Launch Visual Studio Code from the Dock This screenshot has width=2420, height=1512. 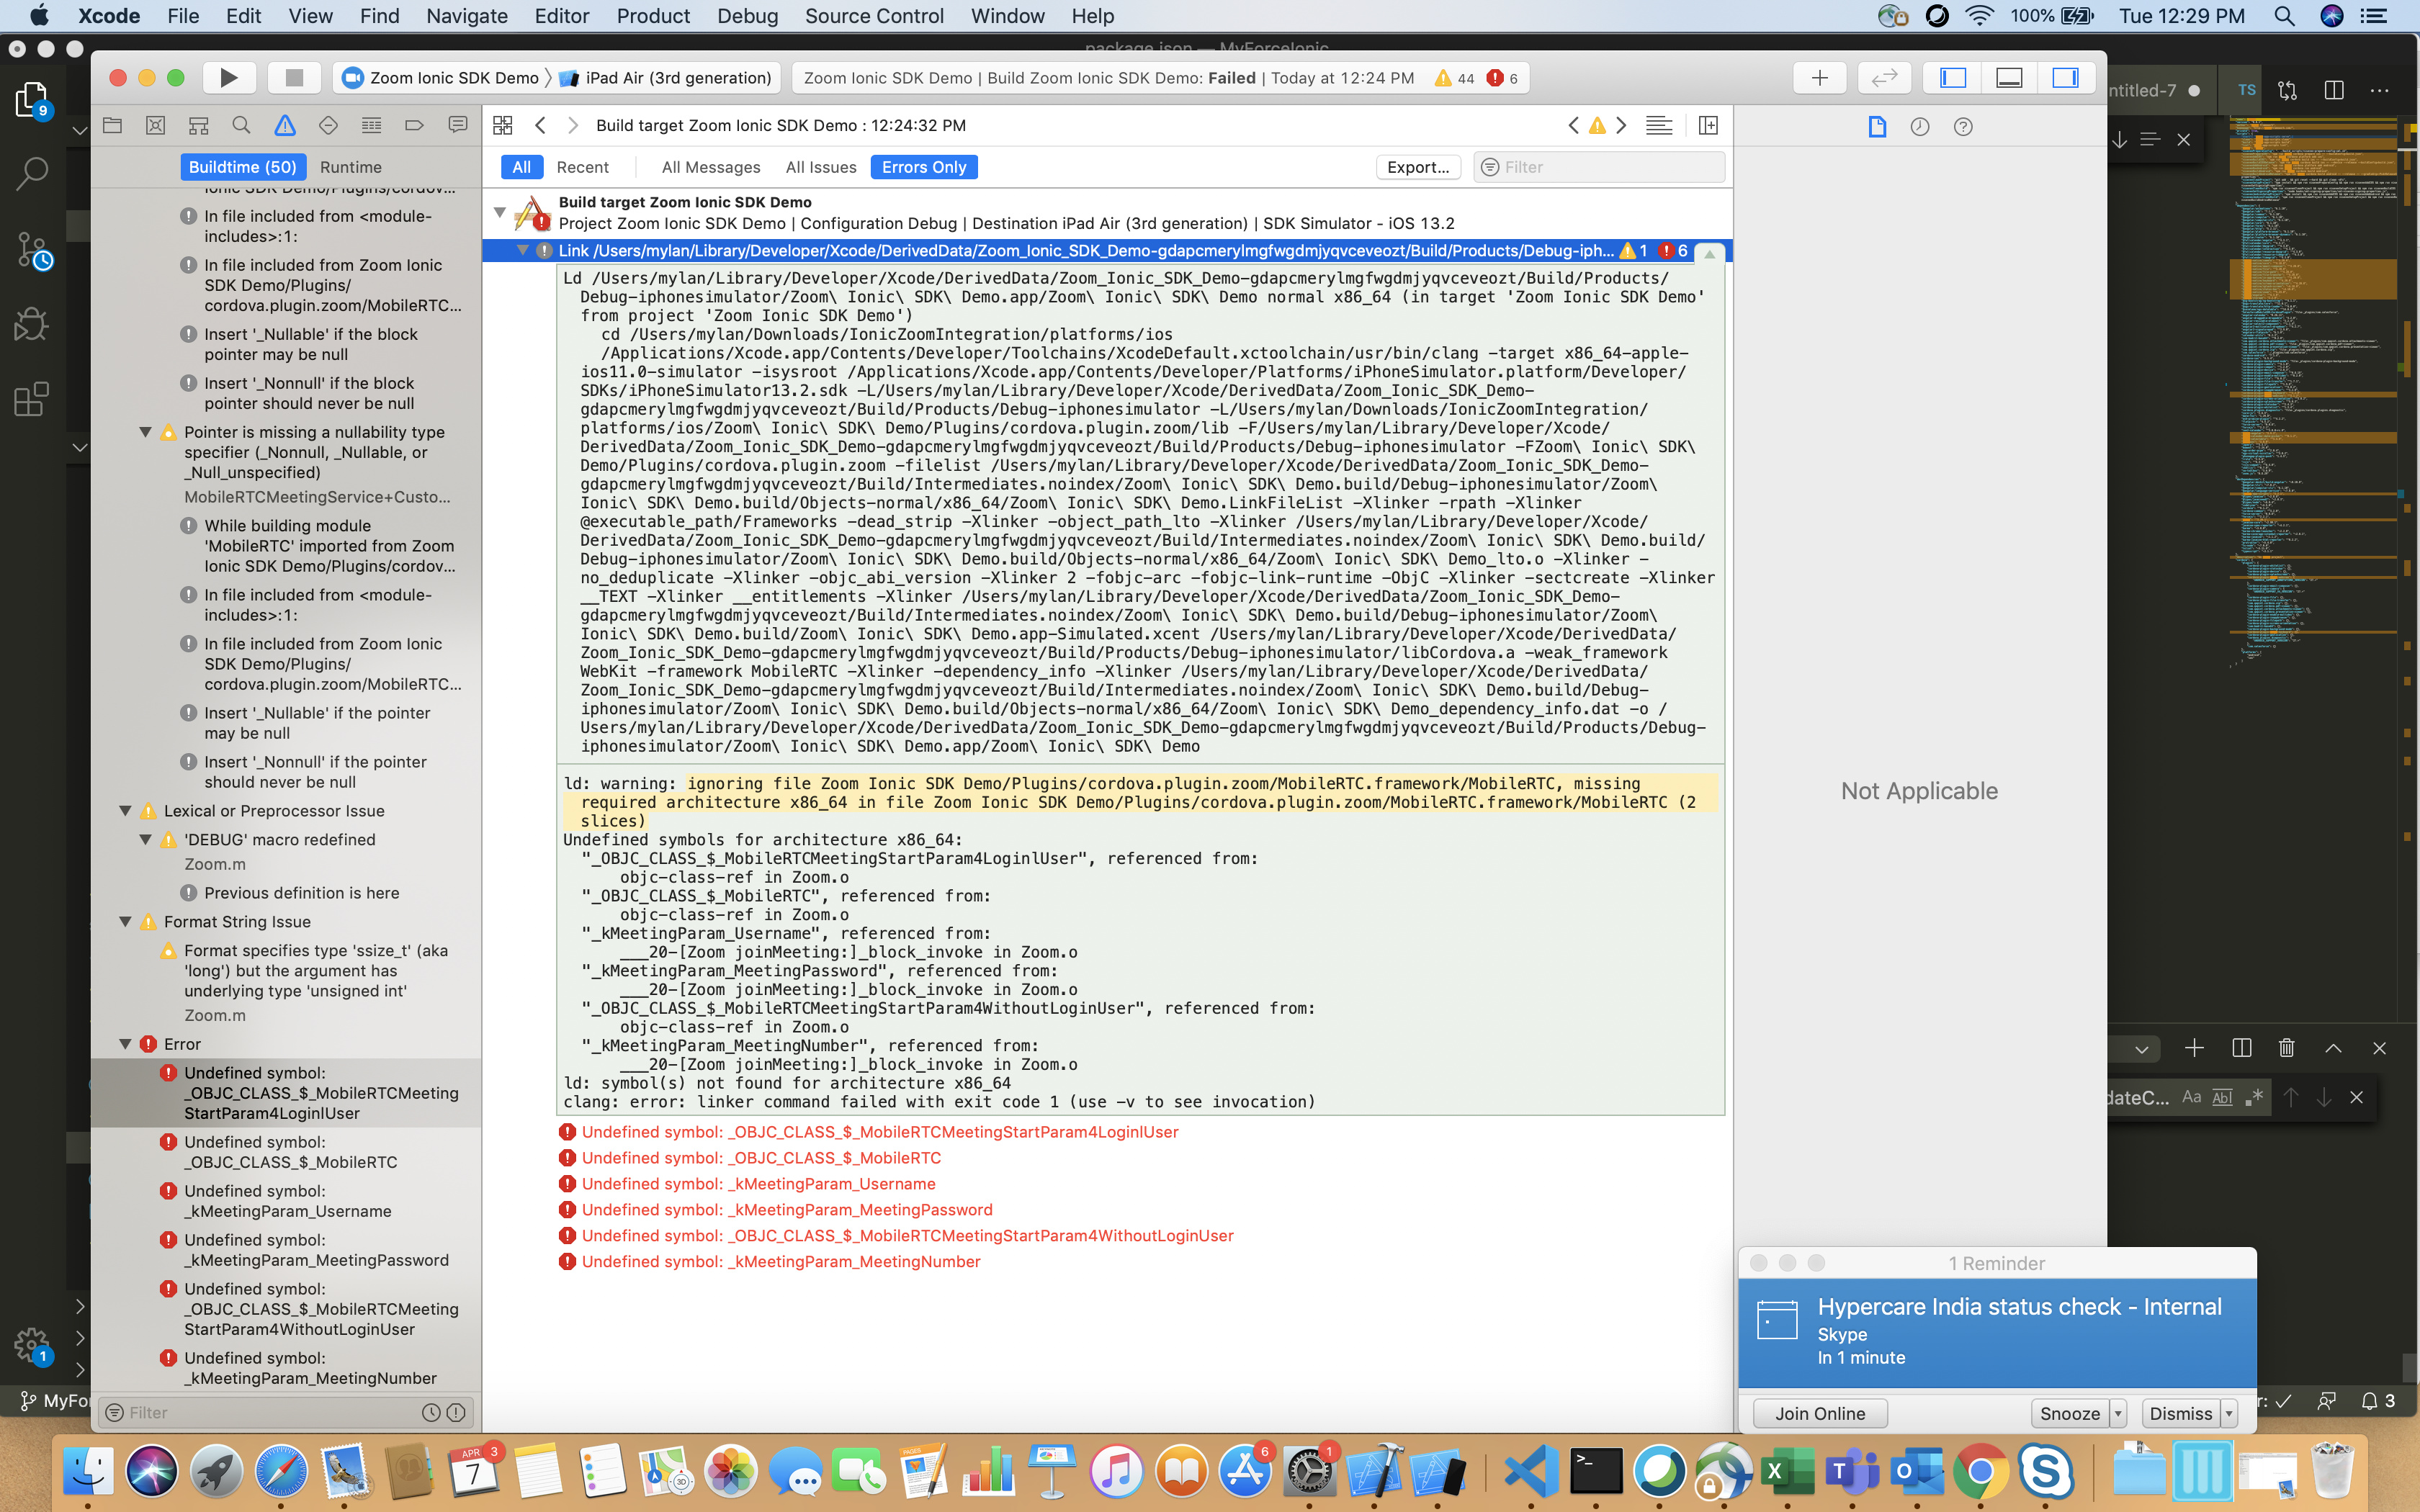(x=1531, y=1470)
